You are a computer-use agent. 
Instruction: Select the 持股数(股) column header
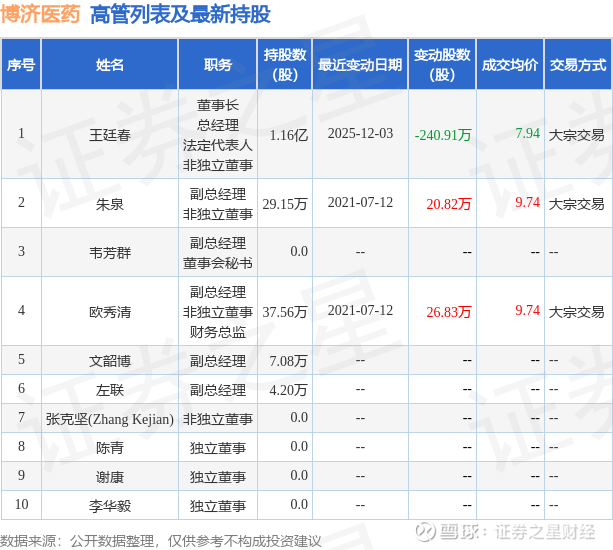tap(285, 64)
